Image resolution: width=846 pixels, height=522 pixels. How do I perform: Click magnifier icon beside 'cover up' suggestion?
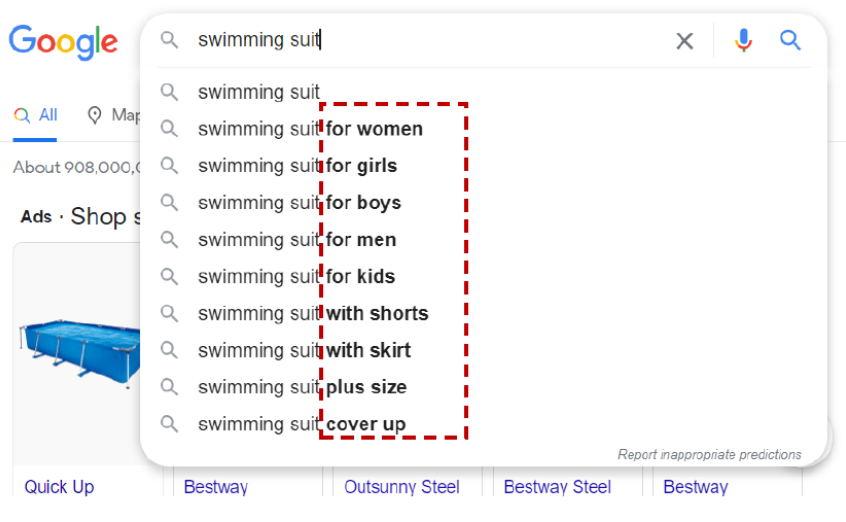(x=170, y=424)
